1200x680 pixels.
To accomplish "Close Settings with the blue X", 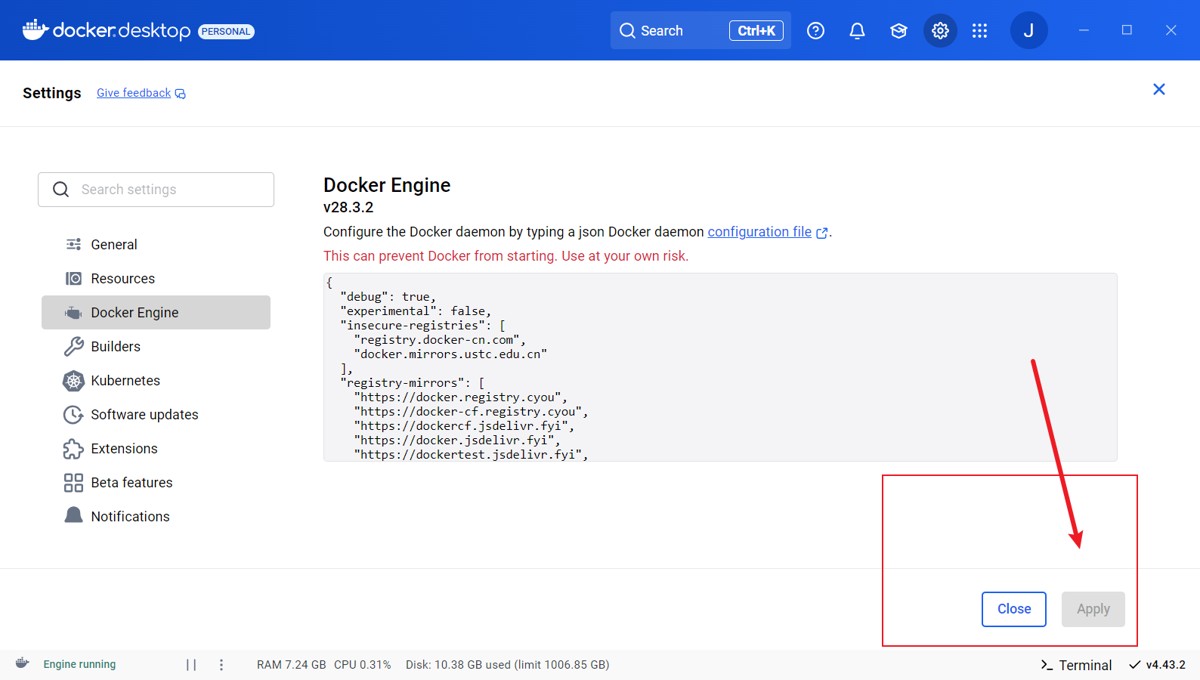I will (x=1159, y=90).
